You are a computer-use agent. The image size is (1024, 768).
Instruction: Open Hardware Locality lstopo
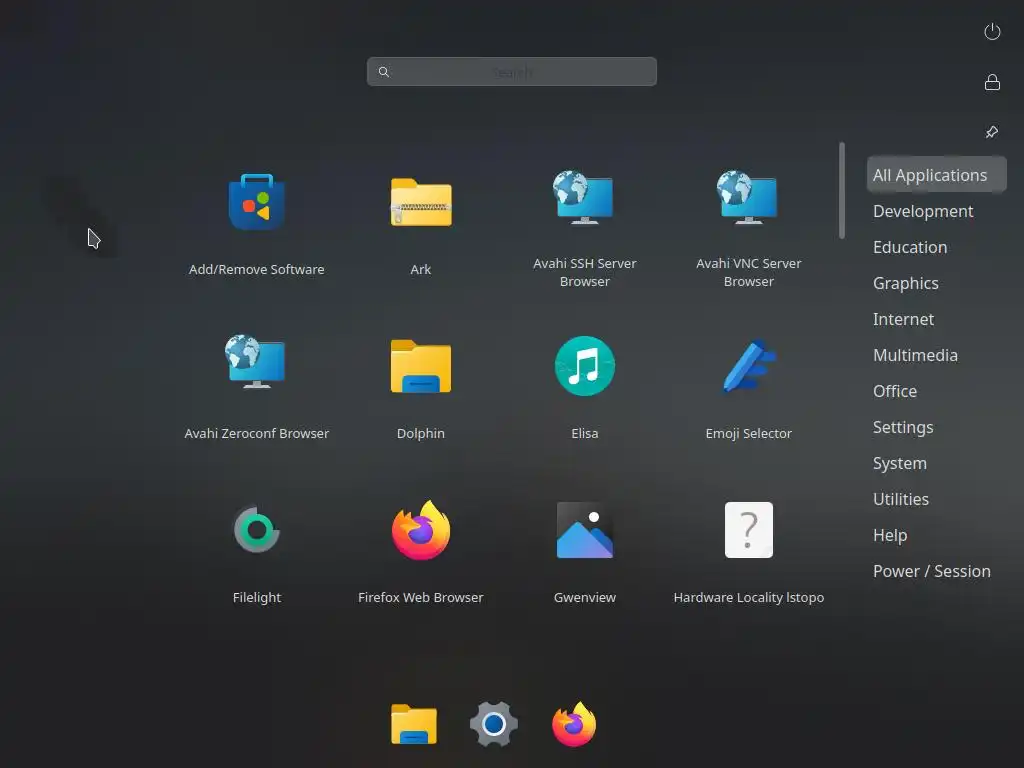tap(748, 530)
